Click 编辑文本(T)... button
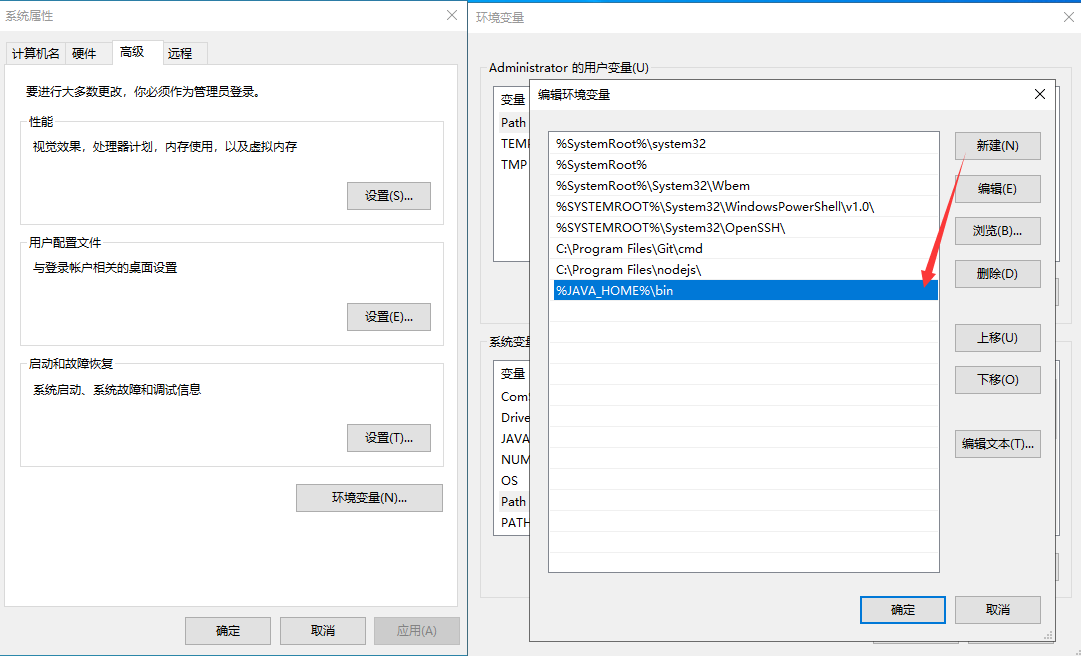 [997, 444]
